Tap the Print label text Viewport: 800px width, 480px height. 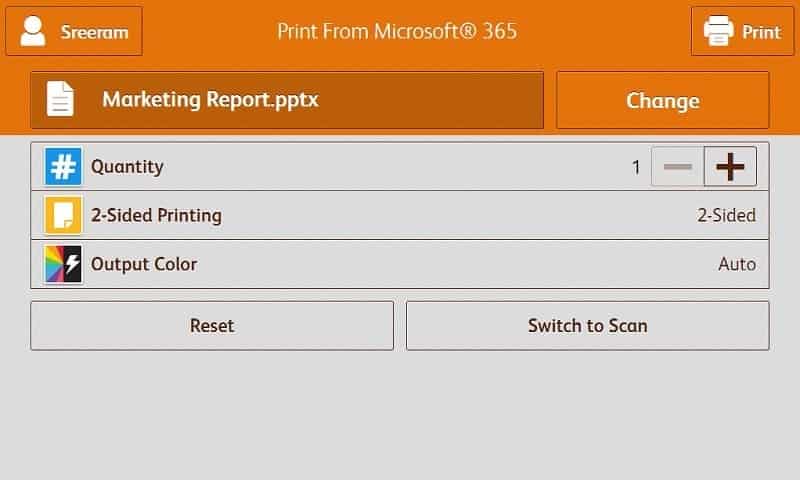[x=761, y=32]
